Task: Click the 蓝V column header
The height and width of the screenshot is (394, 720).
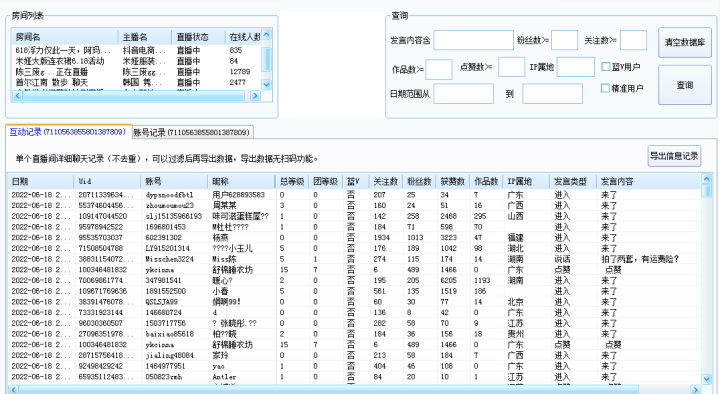Action: click(355, 181)
